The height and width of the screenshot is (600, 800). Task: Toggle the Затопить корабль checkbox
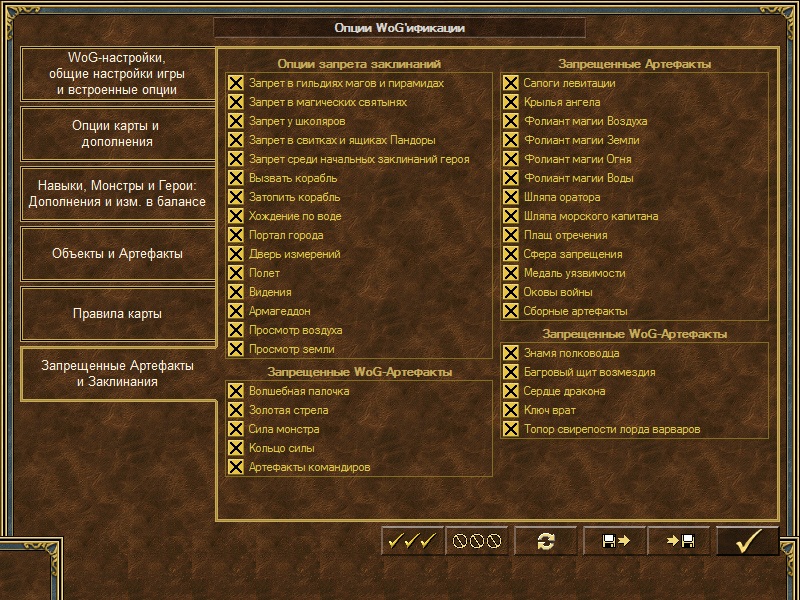(x=236, y=197)
